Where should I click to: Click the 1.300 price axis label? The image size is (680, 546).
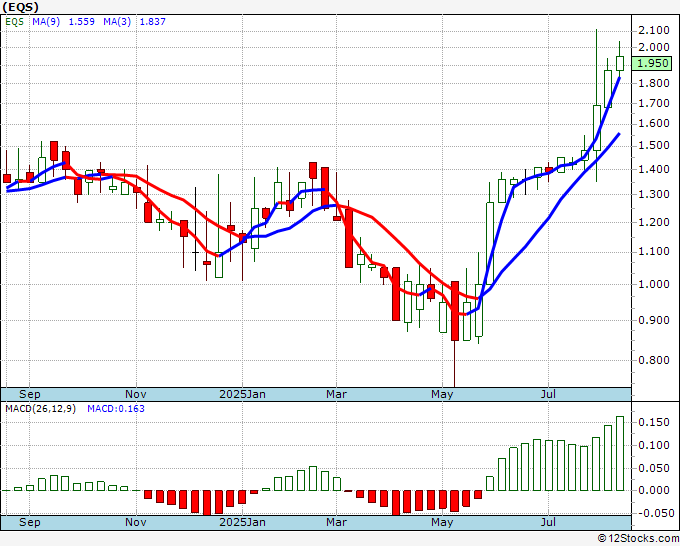point(654,194)
